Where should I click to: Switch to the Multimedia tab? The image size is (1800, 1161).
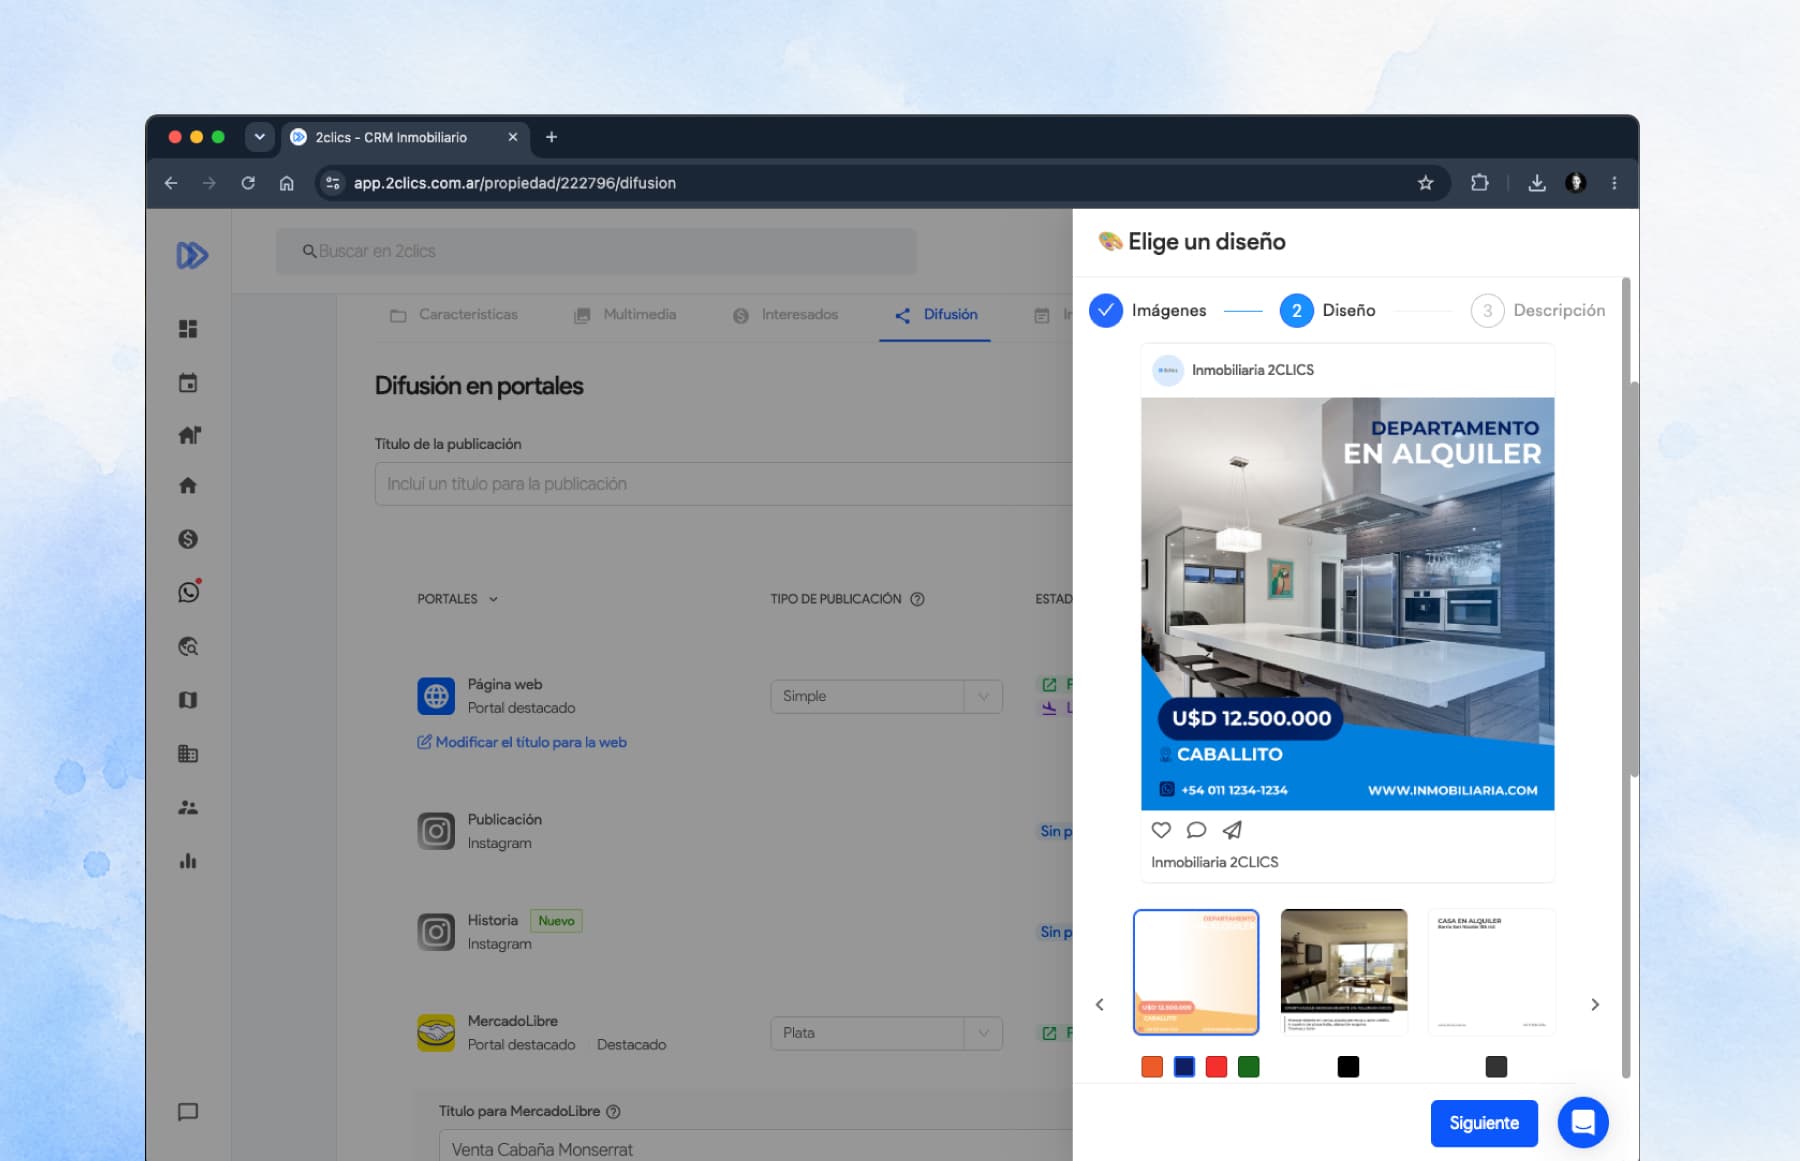(x=625, y=315)
